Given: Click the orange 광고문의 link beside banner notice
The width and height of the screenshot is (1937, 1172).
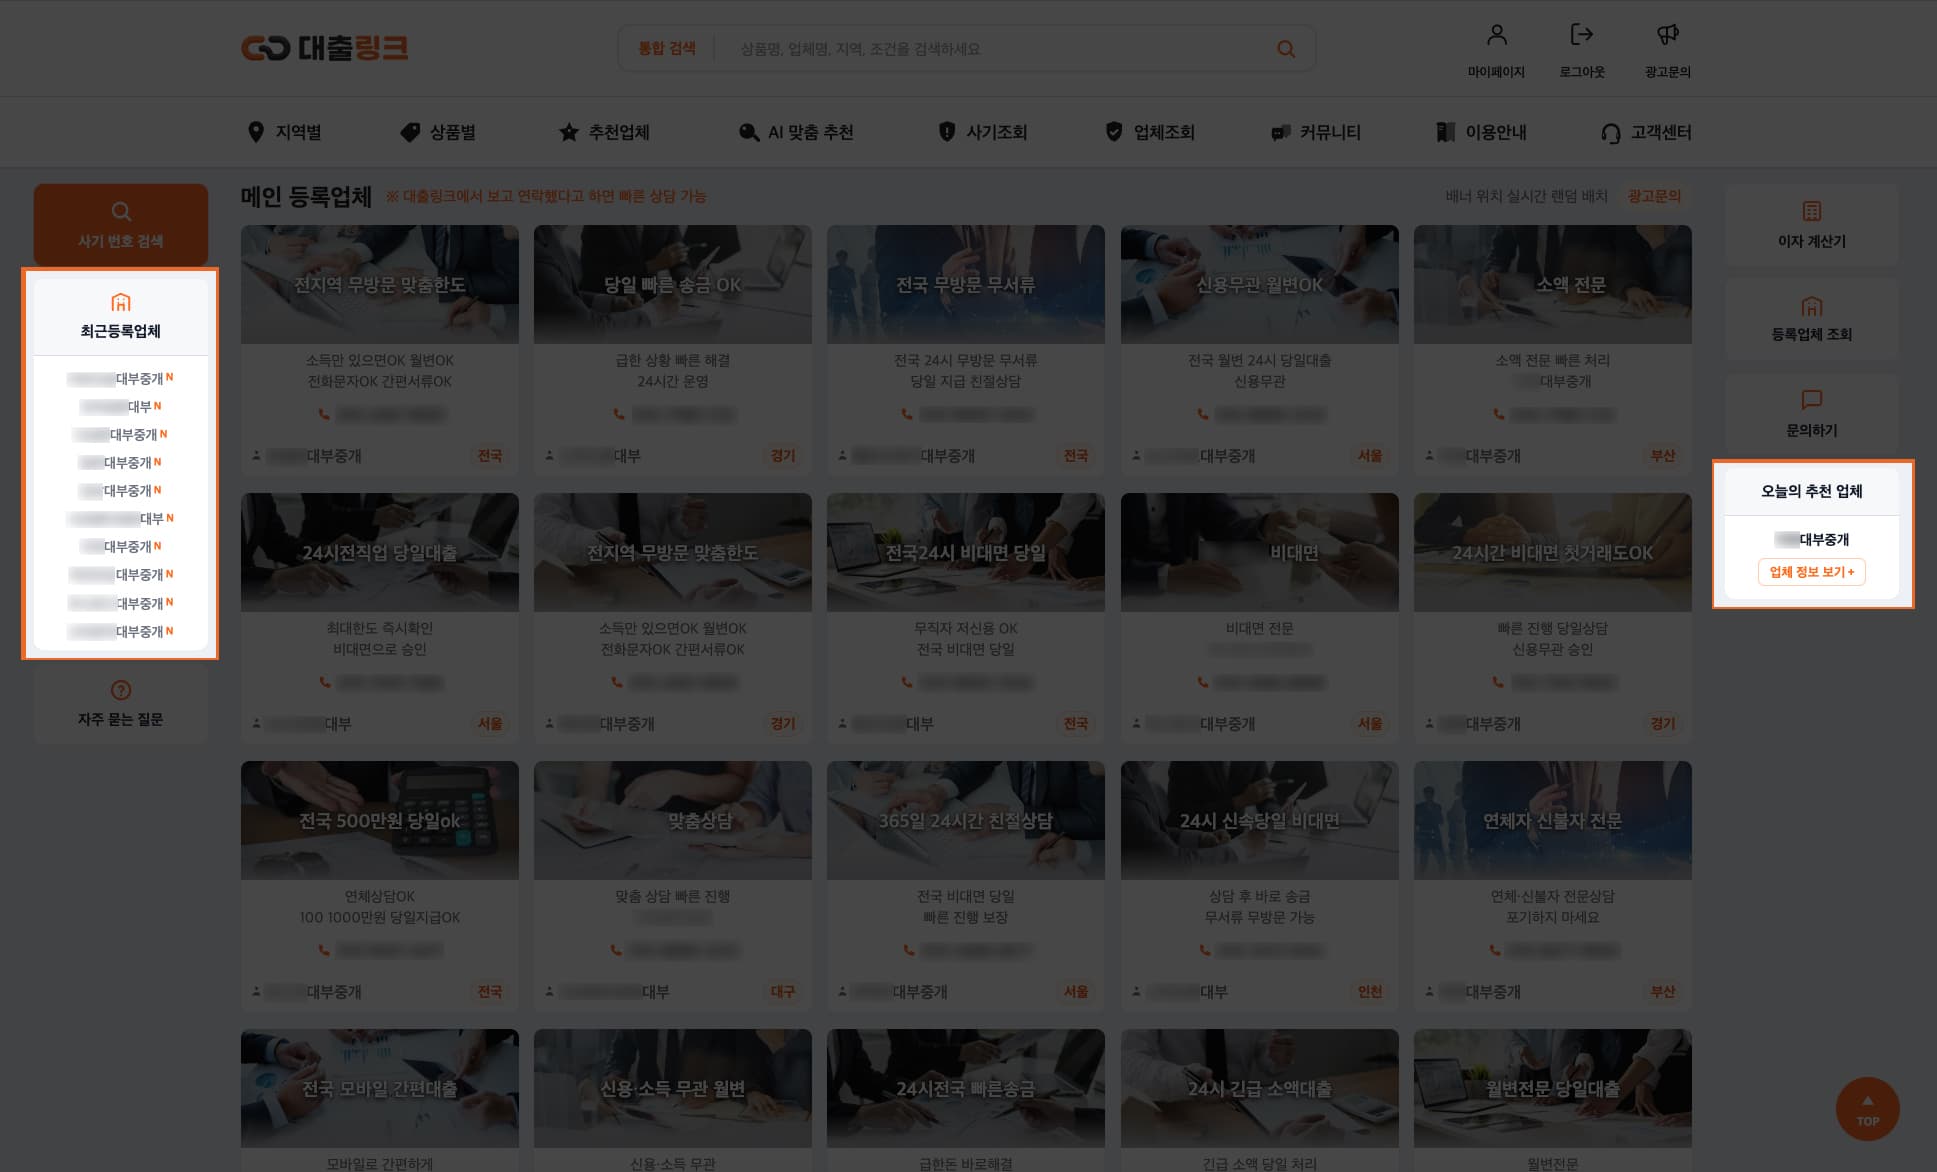Looking at the screenshot, I should [x=1654, y=196].
